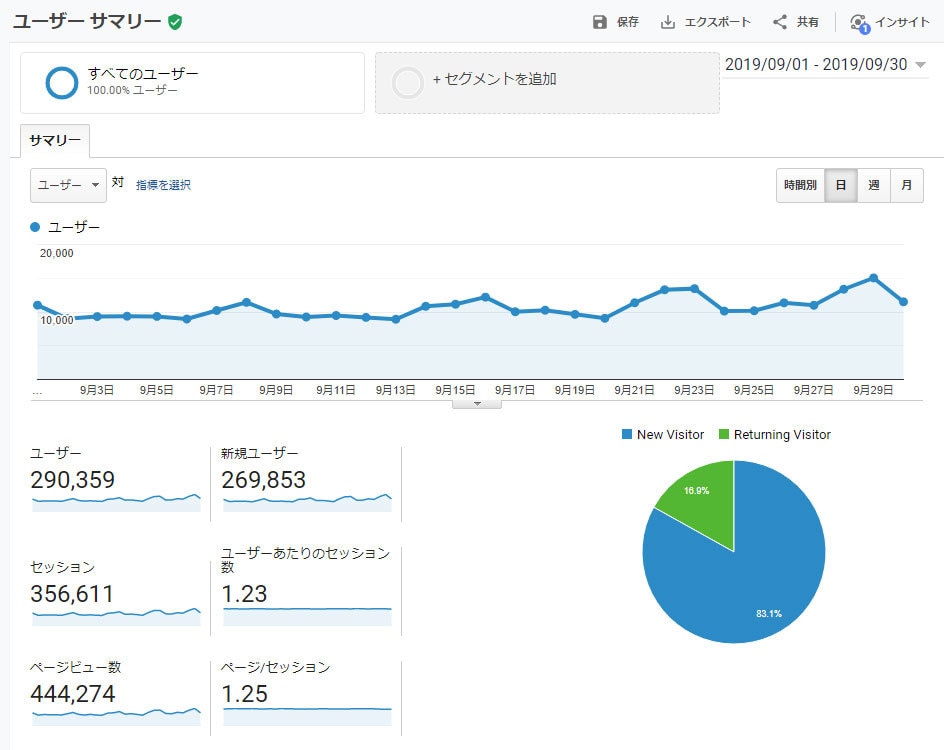The width and height of the screenshot is (944, 750).
Task: Click the 9月15日 axis label
Action: [x=455, y=390]
